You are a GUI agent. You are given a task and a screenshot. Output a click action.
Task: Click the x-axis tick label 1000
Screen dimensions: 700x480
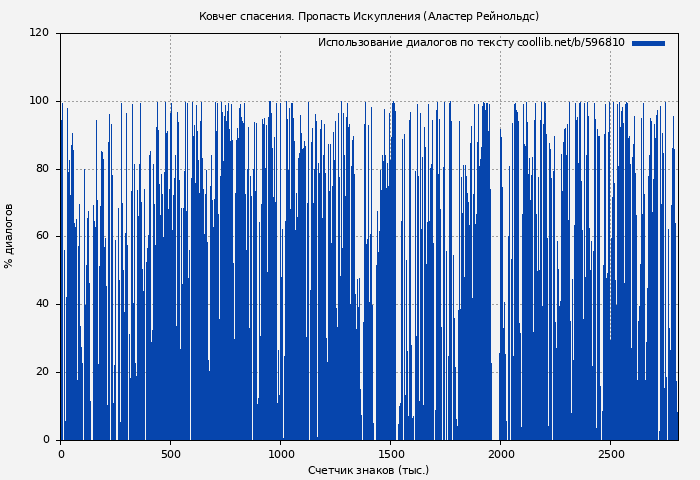(x=280, y=454)
